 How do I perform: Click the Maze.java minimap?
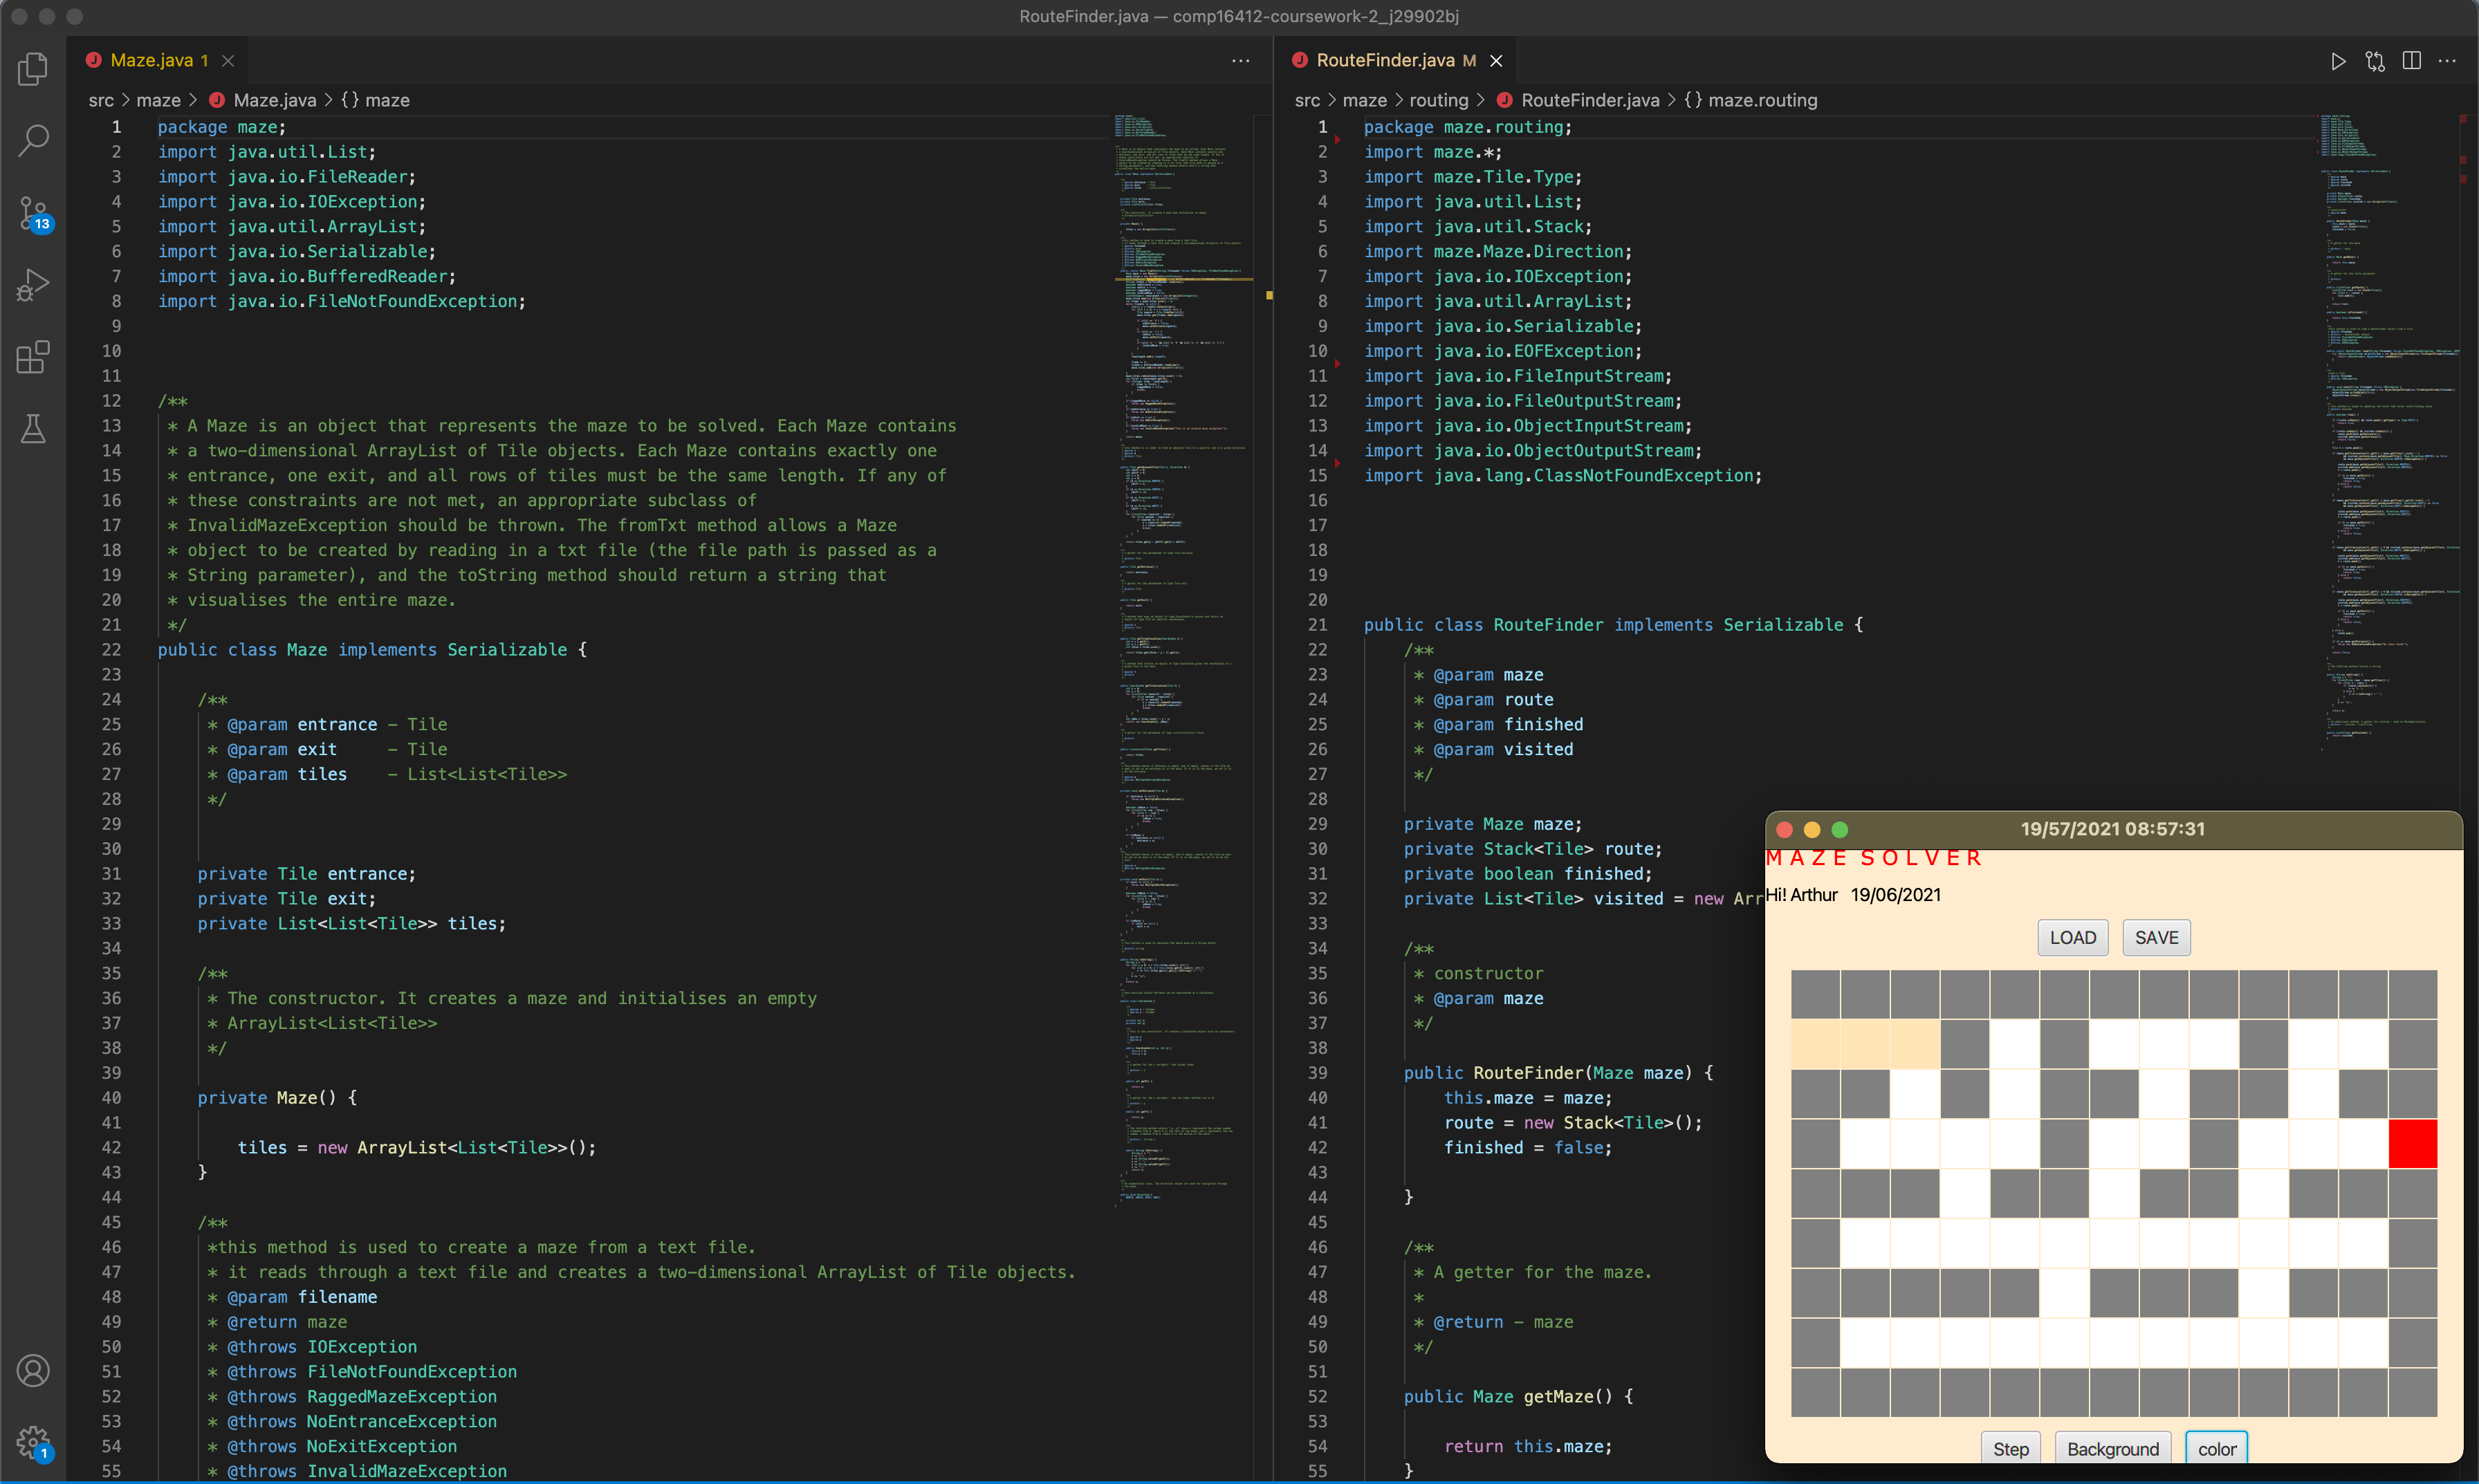[x=1183, y=660]
